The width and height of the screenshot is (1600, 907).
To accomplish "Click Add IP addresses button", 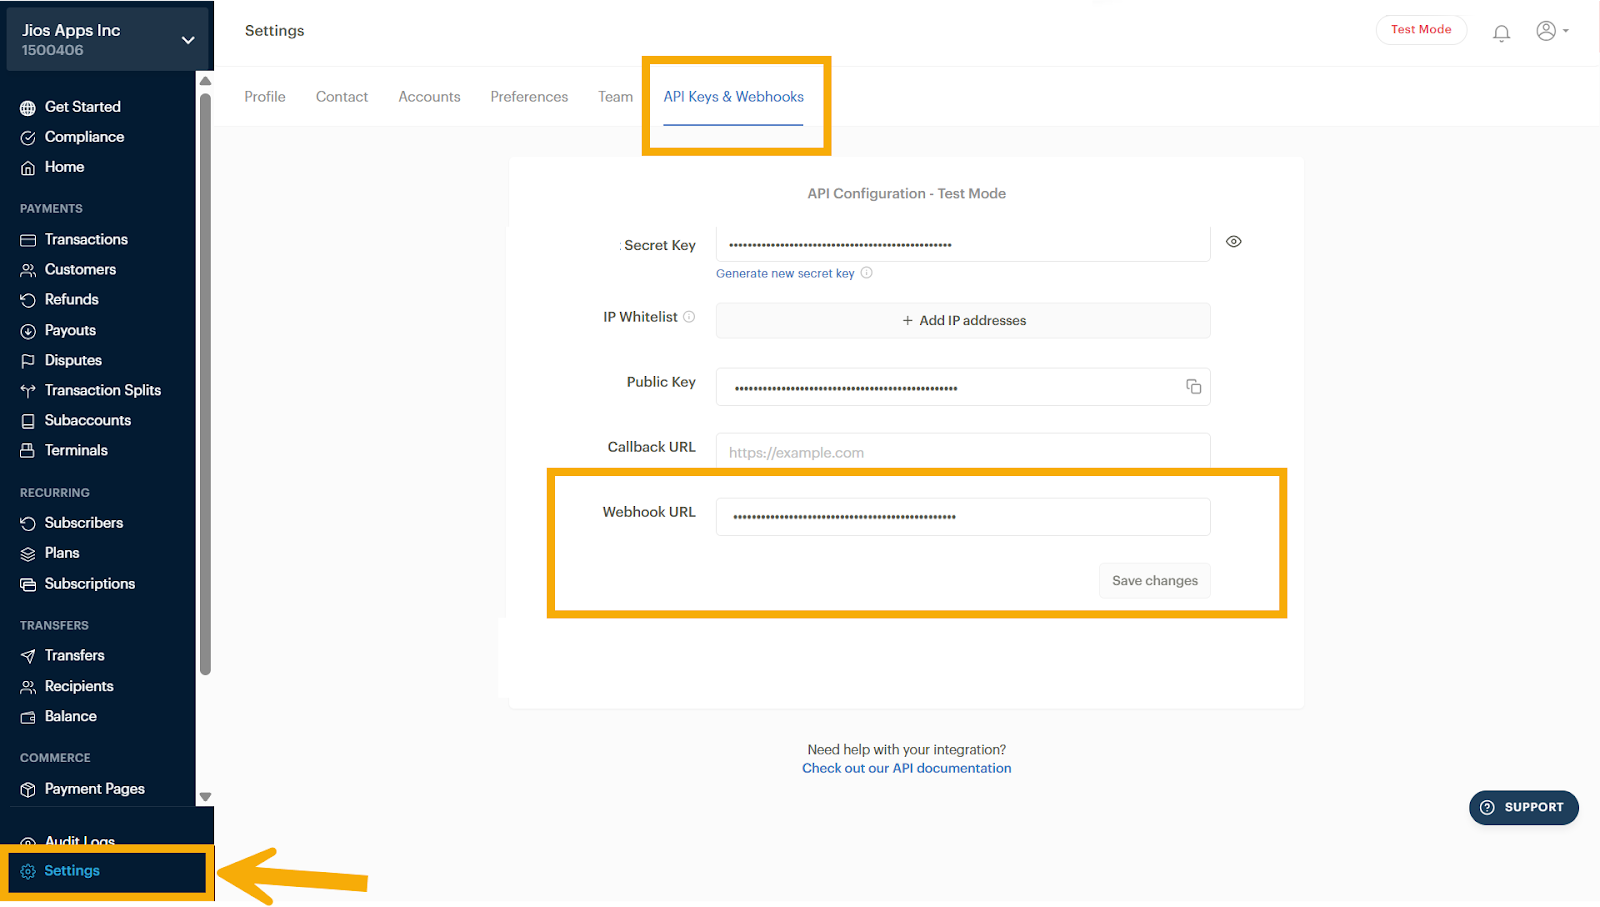I will pyautogui.click(x=963, y=320).
